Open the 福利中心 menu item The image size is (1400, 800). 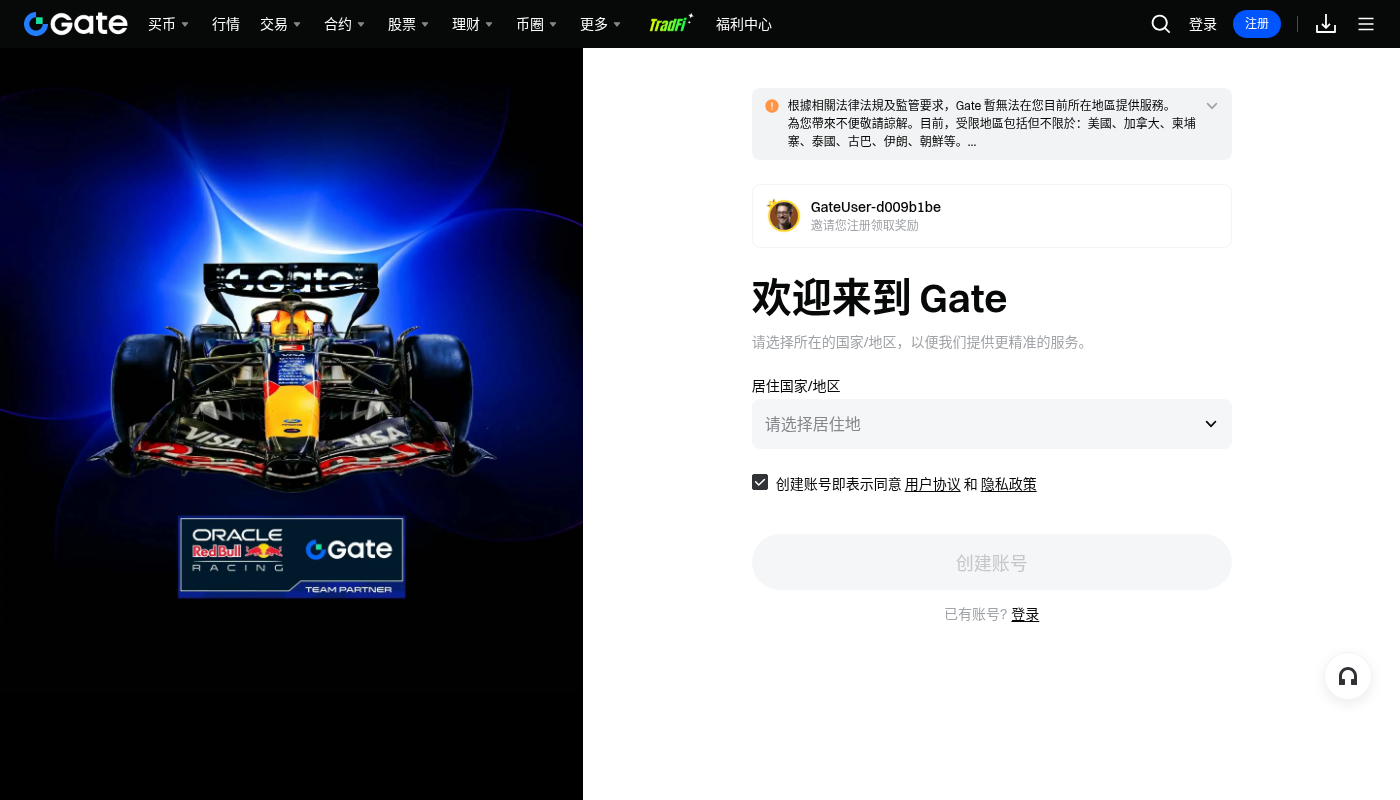tap(744, 24)
